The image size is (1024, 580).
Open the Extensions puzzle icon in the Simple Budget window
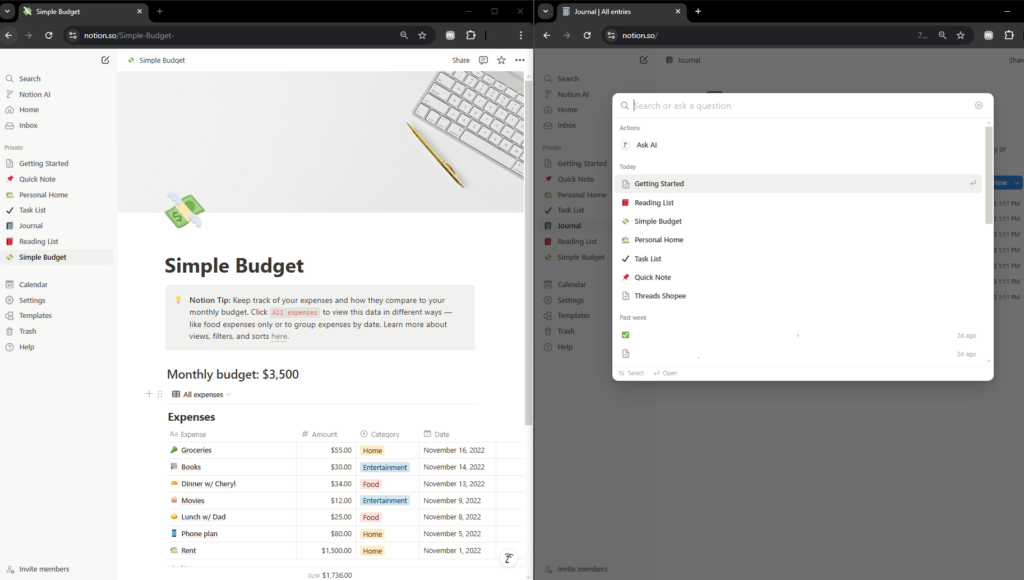click(x=471, y=35)
